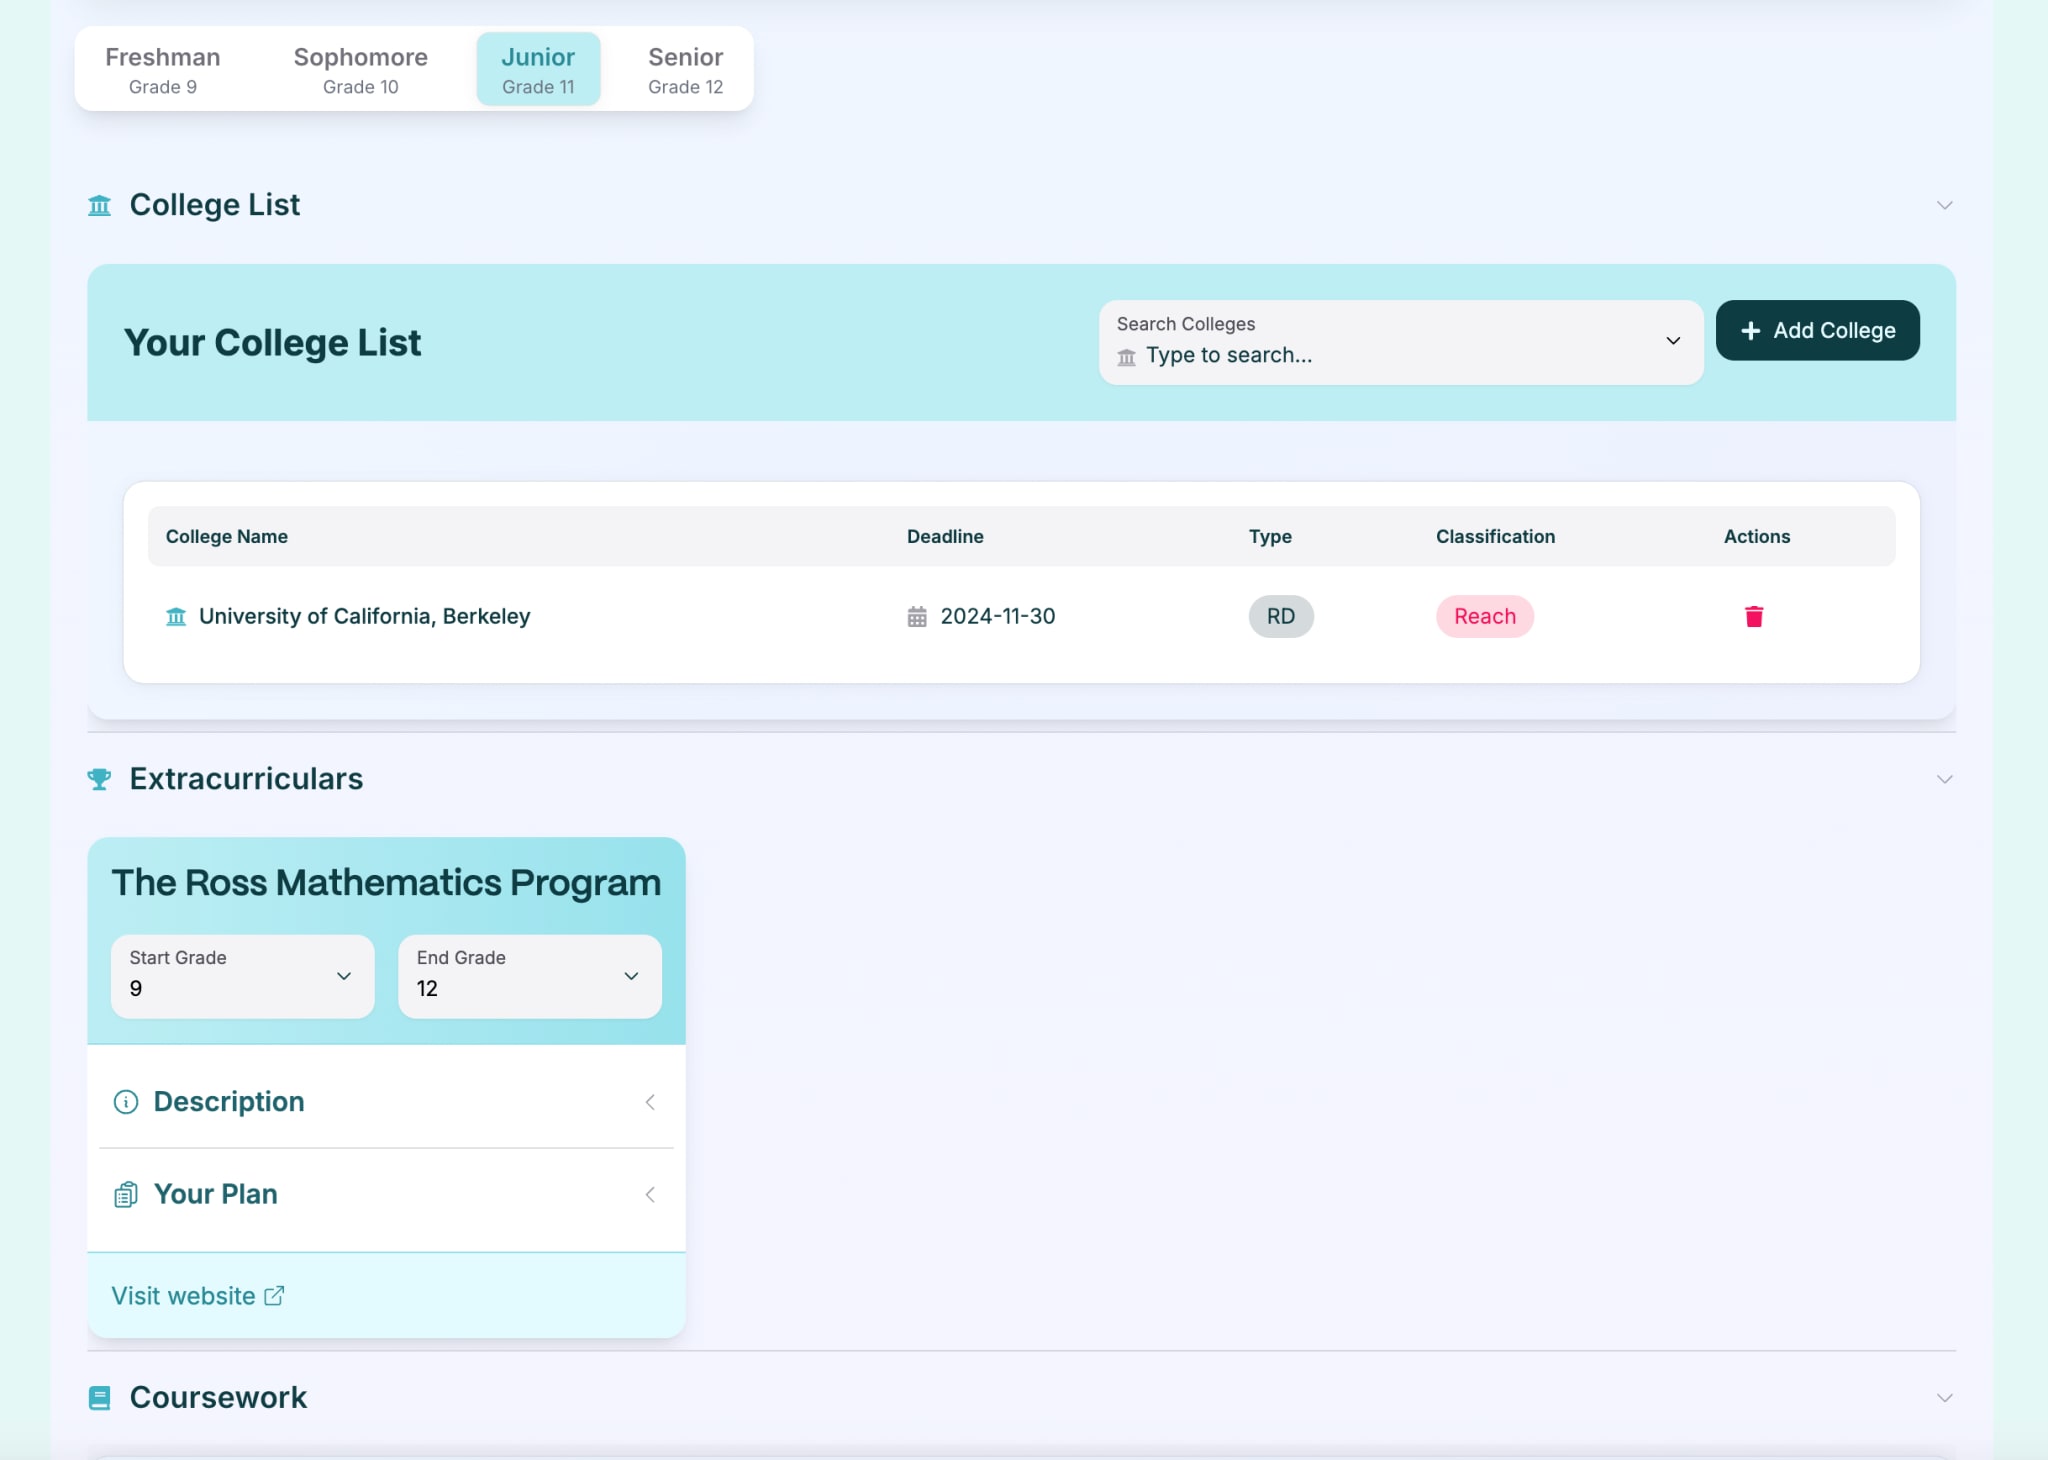Open the Start Grade dropdown
This screenshot has width=2048, height=1460.
(x=242, y=976)
